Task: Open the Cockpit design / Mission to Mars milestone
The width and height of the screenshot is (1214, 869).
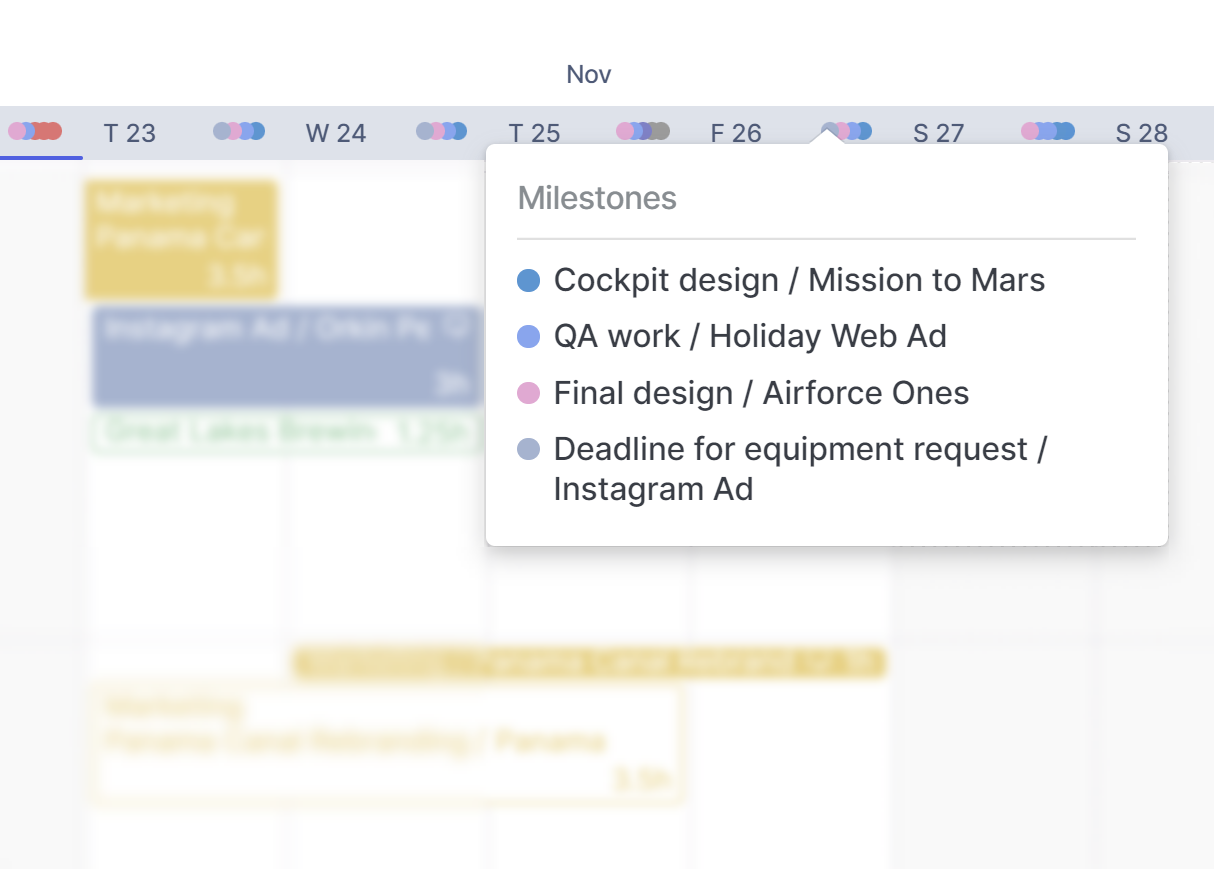Action: point(798,280)
